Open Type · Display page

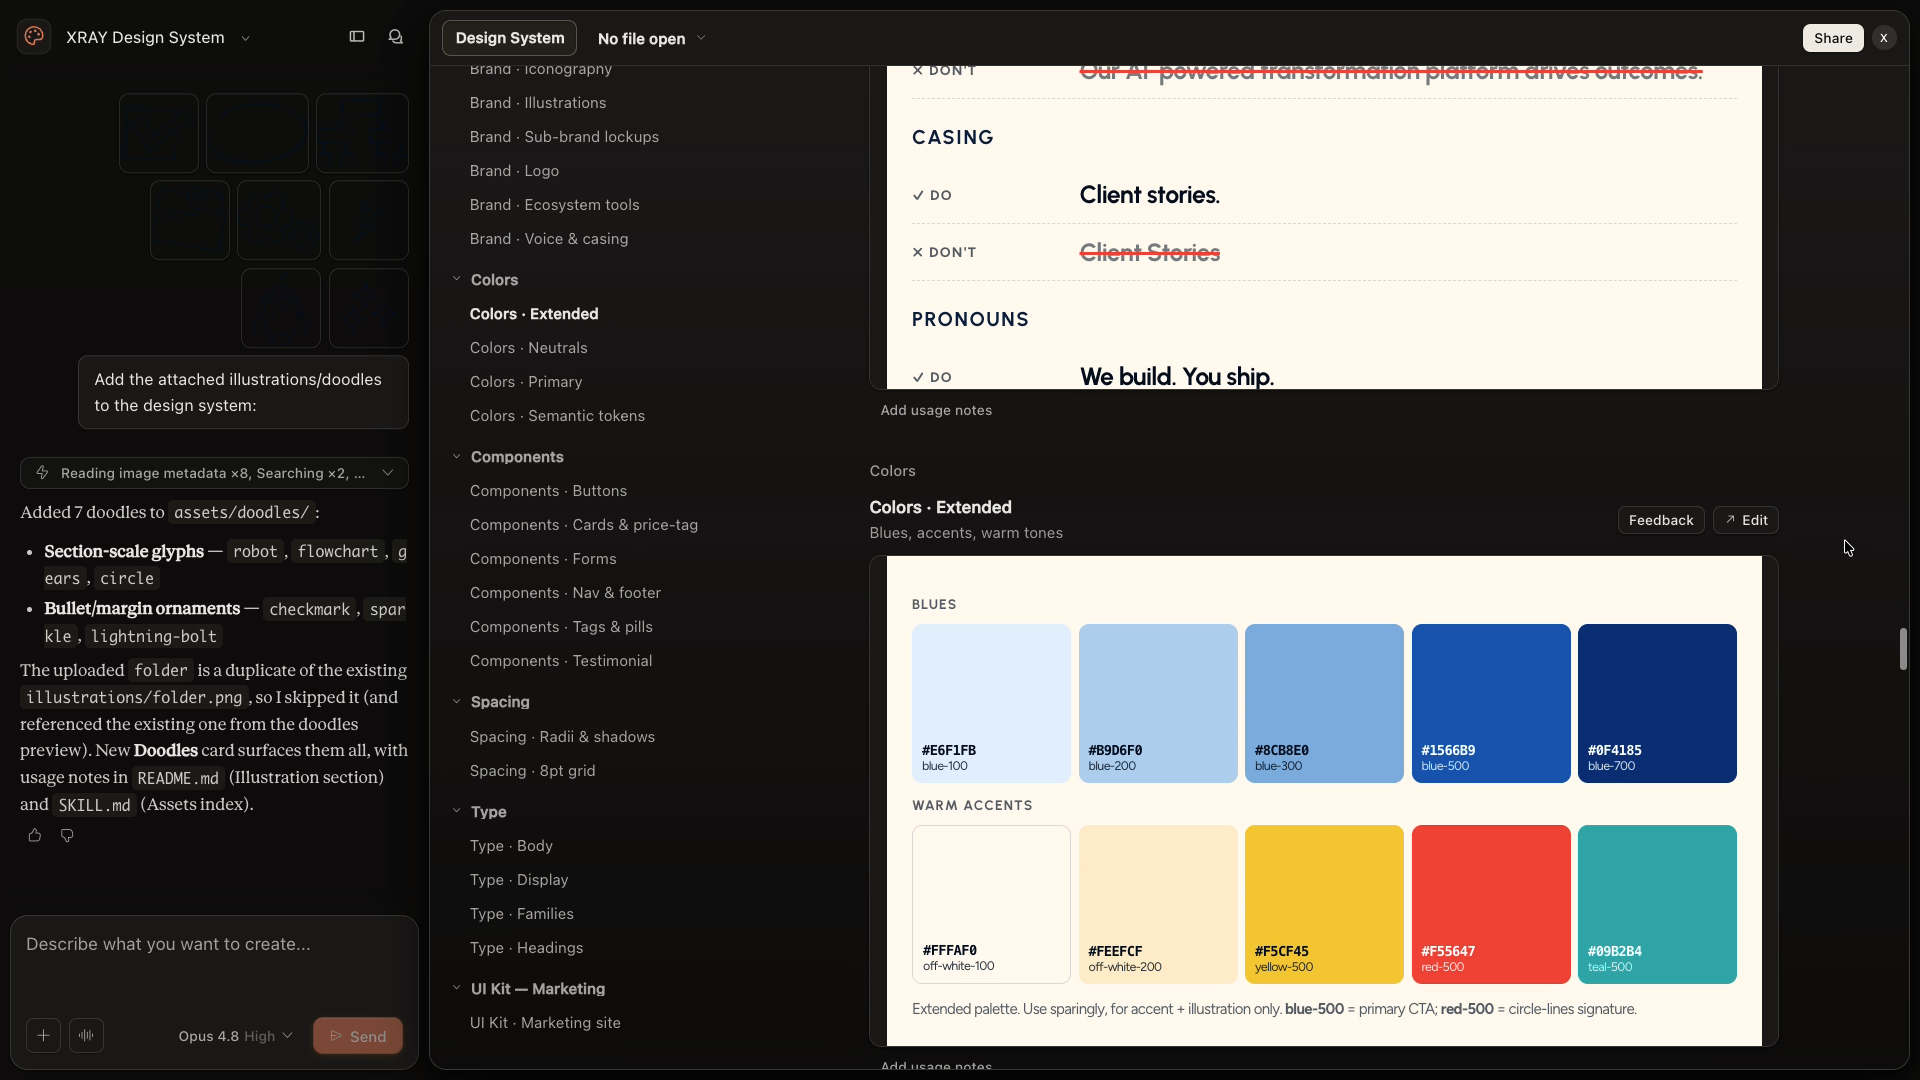coord(519,880)
